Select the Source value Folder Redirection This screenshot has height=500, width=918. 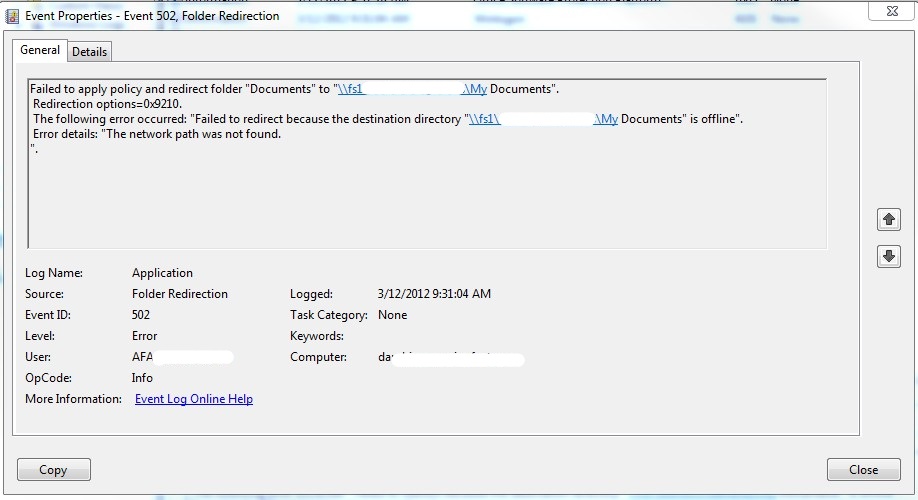coord(180,294)
